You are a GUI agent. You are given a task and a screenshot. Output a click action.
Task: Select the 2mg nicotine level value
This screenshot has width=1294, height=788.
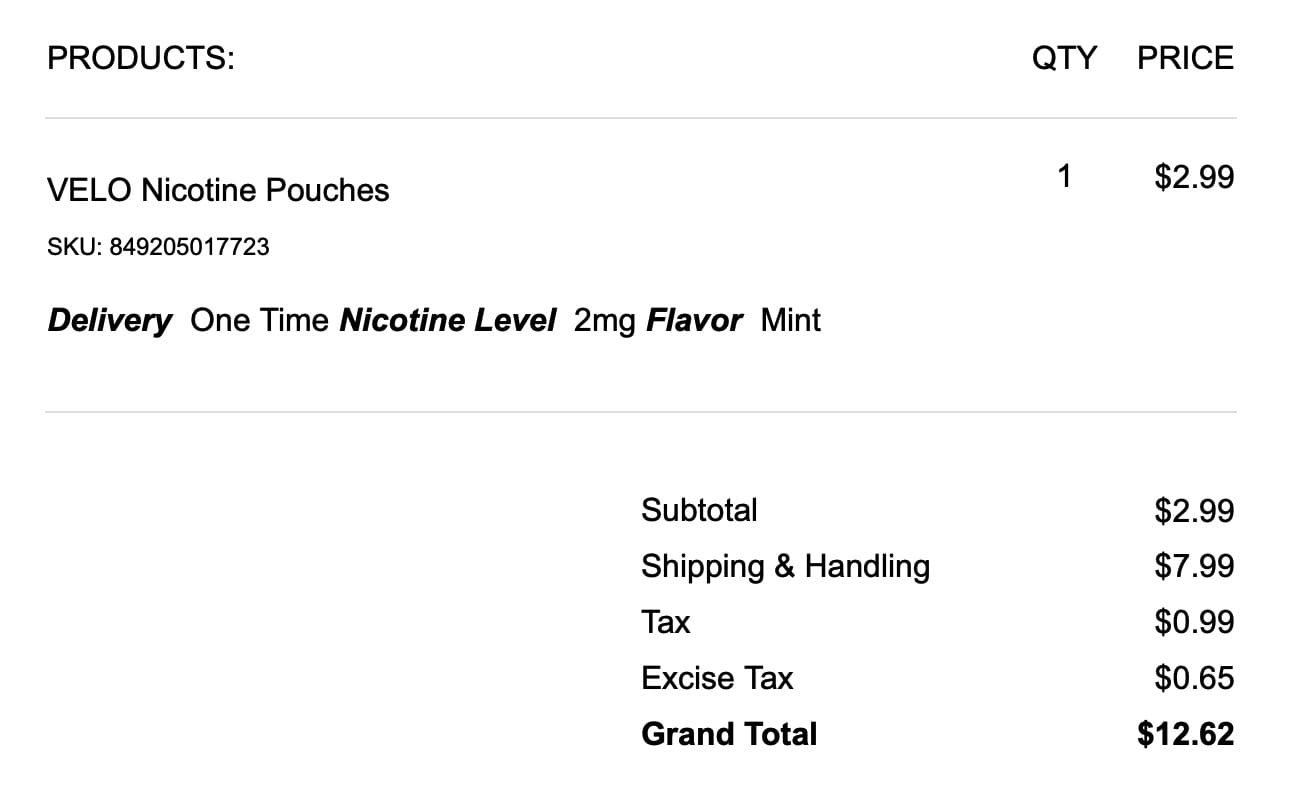click(x=604, y=321)
